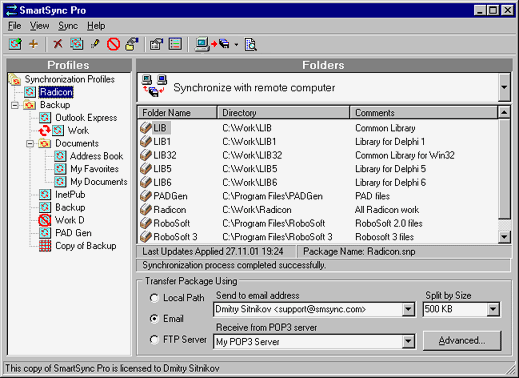Viewport: 519px width, 378px height.
Task: Click the Directory column header
Action: [x=283, y=113]
